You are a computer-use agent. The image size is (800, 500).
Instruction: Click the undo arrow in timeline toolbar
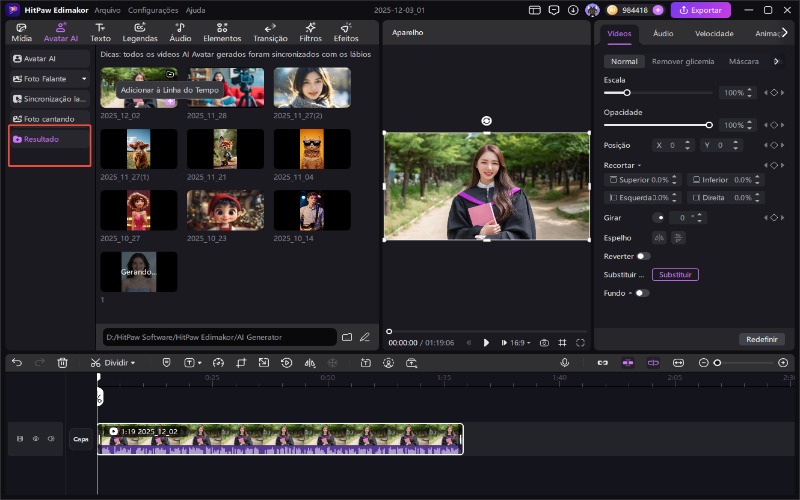[x=17, y=363]
